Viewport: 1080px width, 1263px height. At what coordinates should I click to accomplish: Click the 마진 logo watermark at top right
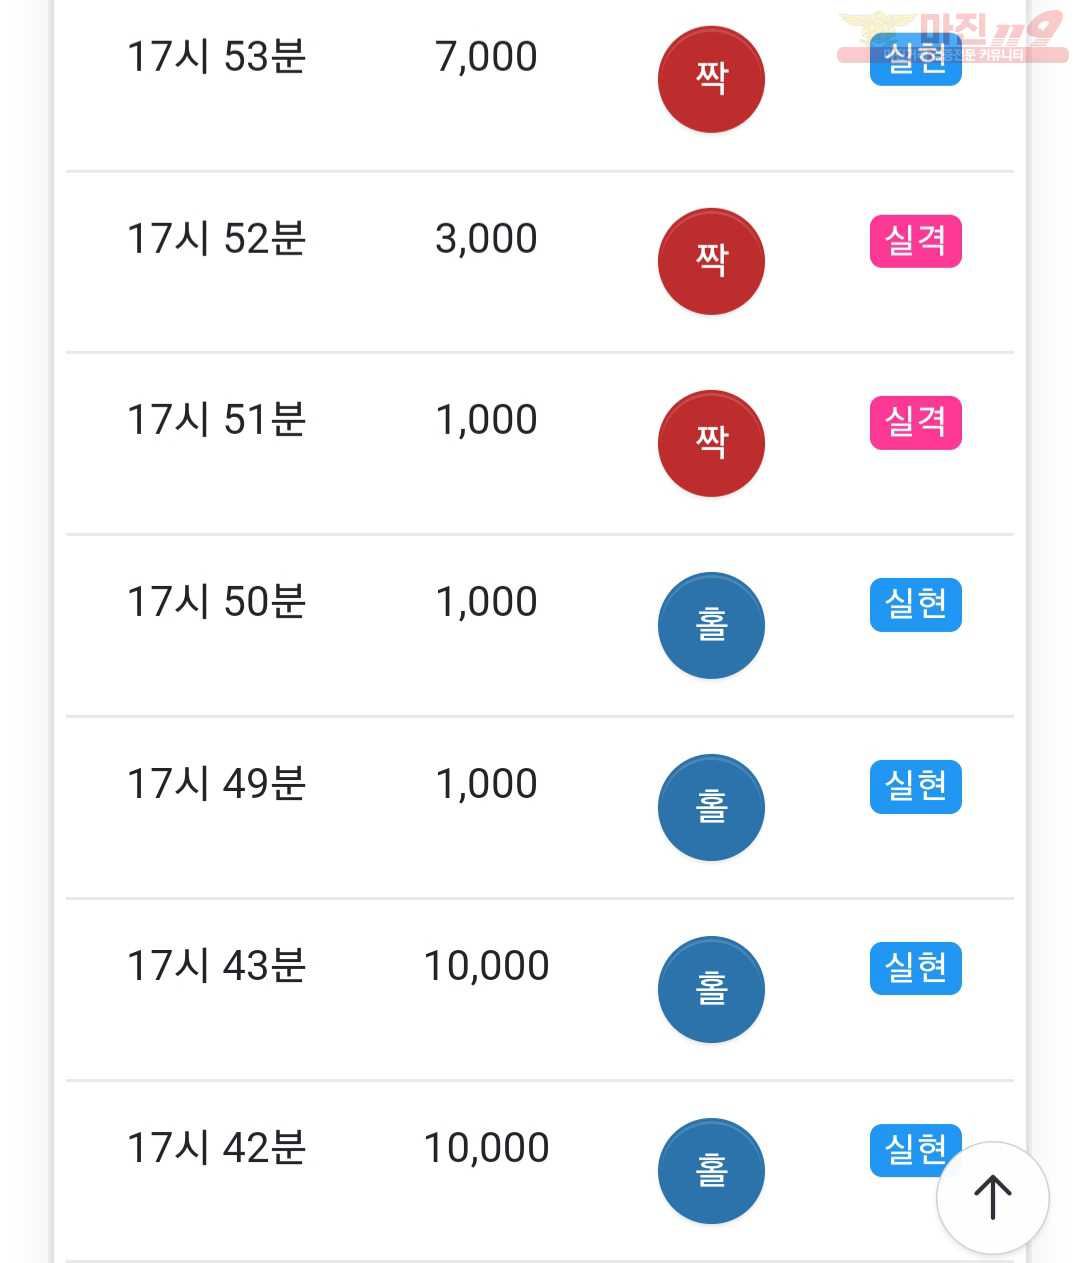click(x=952, y=37)
